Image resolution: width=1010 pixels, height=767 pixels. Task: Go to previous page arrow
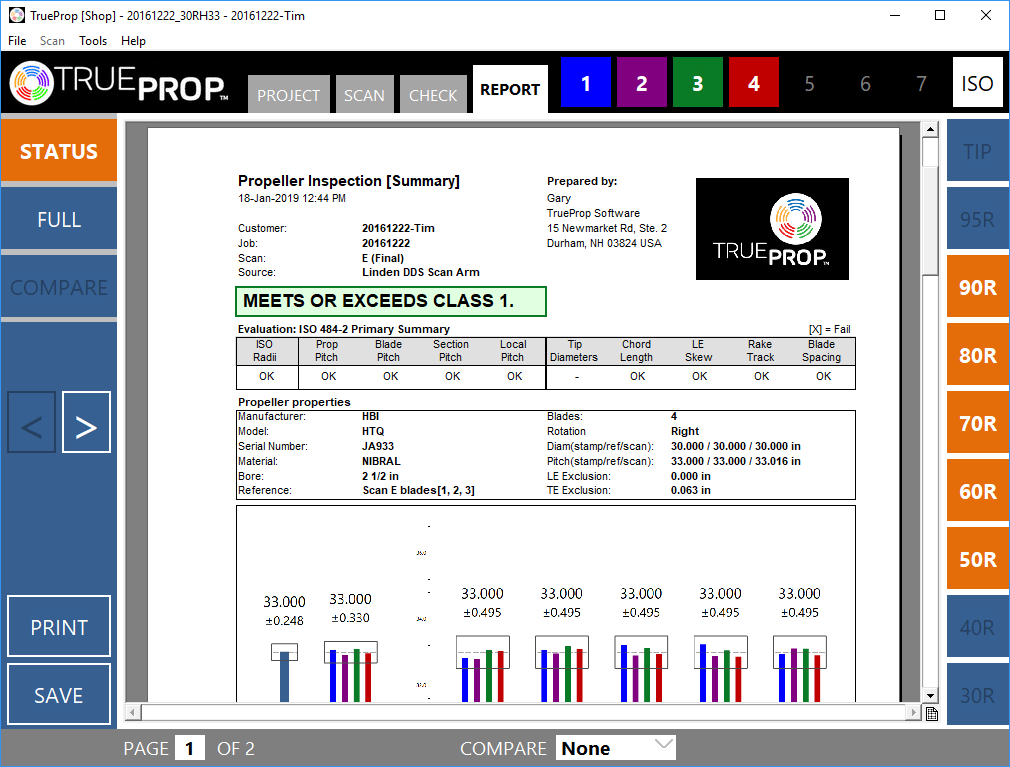(x=31, y=427)
